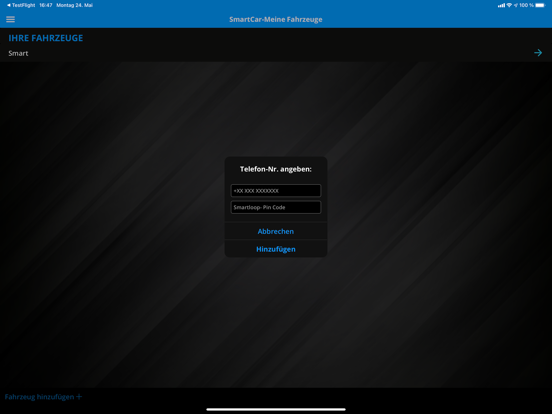The height and width of the screenshot is (414, 552).
Task: Focus the Smartloop Pin Code field
Action: click(276, 207)
